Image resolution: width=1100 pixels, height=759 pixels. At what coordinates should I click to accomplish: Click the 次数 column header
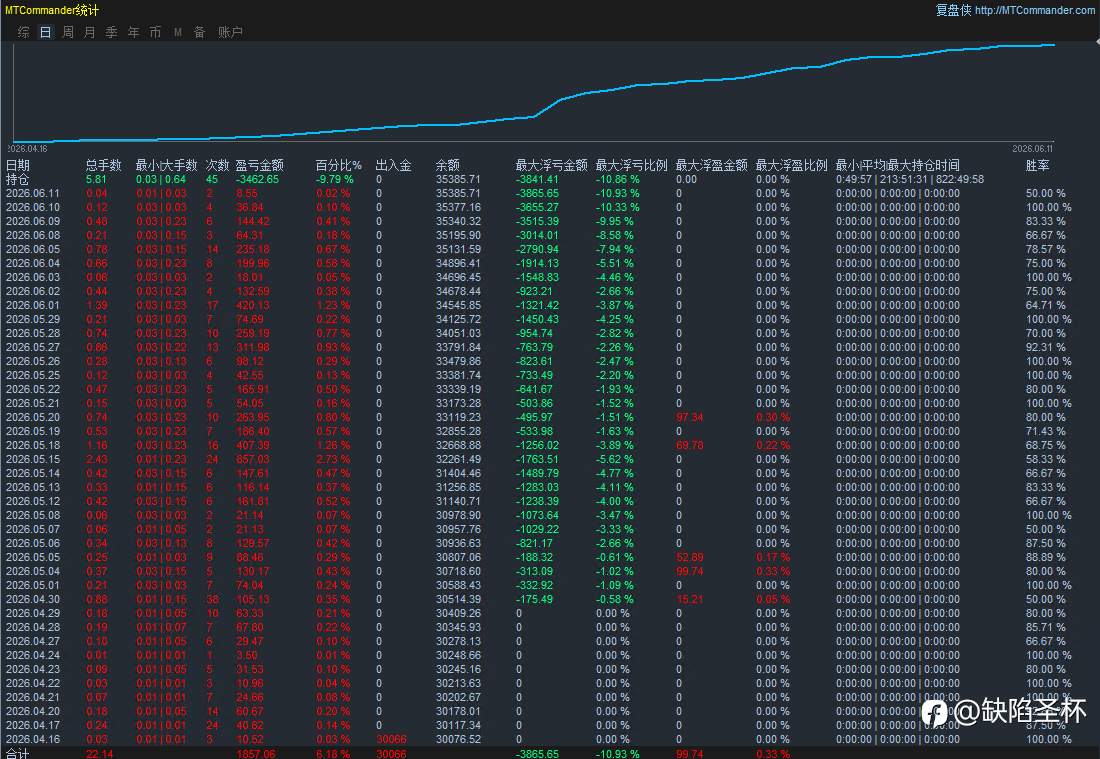tap(217, 166)
